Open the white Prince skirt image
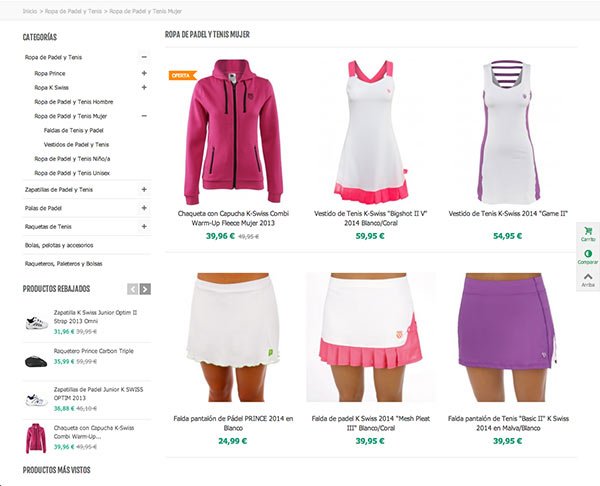Screen dimensions: 600x486 click(233, 337)
